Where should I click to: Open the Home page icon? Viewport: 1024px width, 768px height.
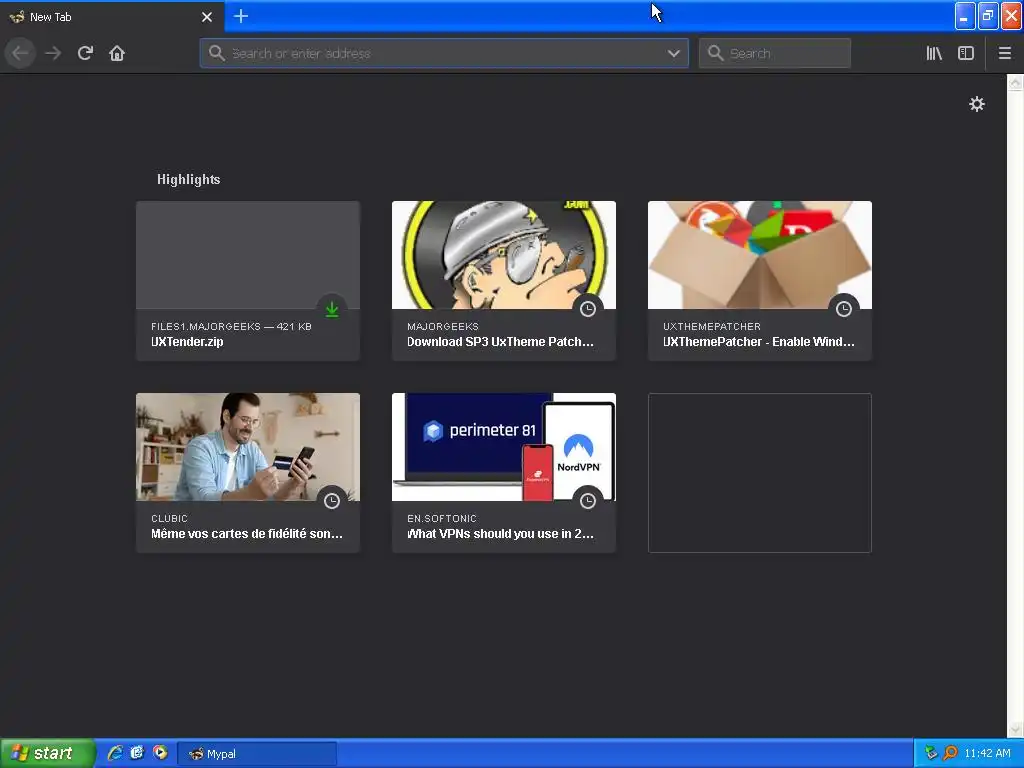coord(117,53)
